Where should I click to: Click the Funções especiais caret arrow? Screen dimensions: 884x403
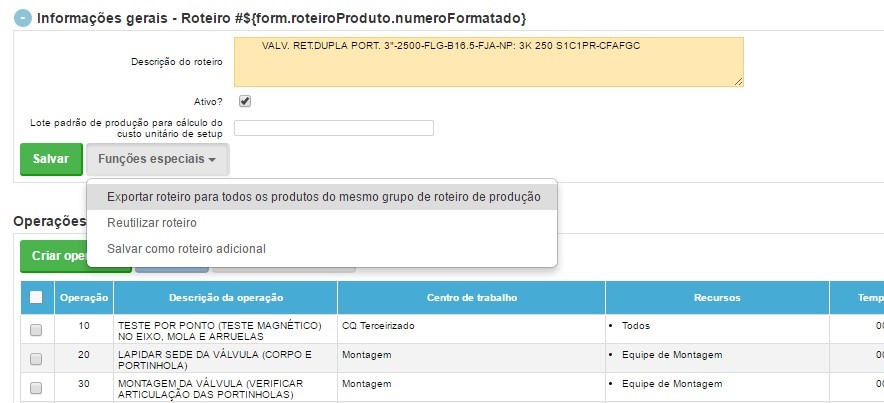point(212,160)
